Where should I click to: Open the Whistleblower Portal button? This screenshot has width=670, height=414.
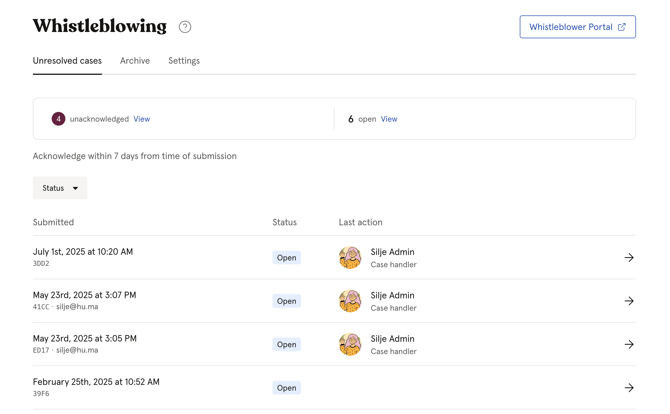[577, 27]
